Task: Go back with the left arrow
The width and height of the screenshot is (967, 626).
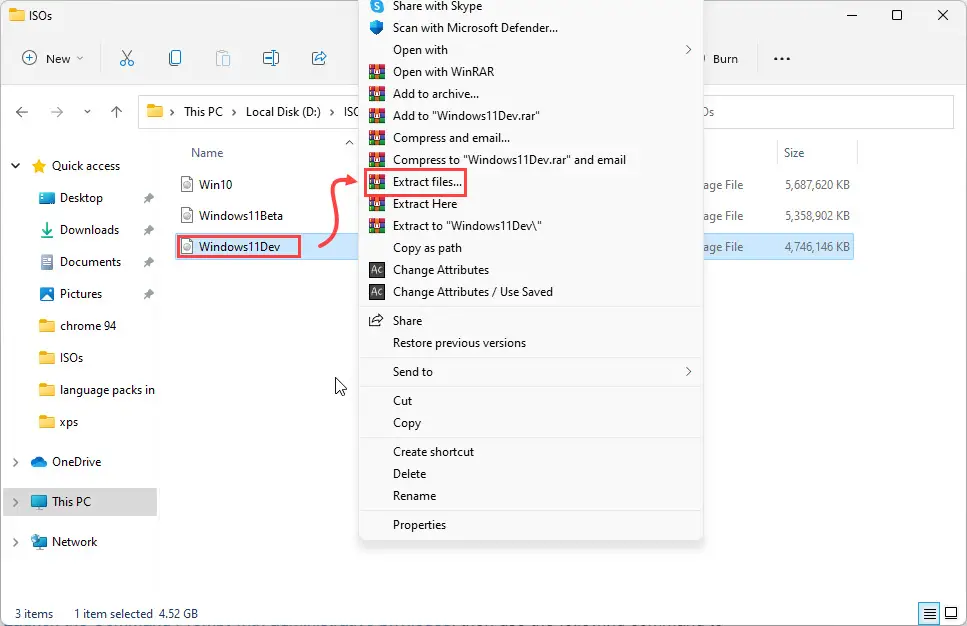Action: coord(22,112)
